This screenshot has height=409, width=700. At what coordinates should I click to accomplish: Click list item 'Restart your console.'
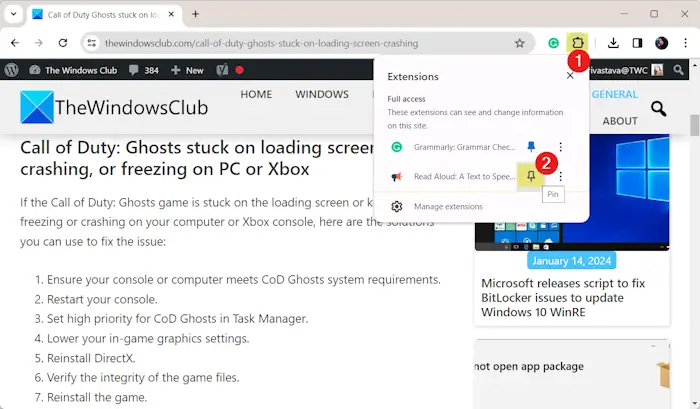102,299
